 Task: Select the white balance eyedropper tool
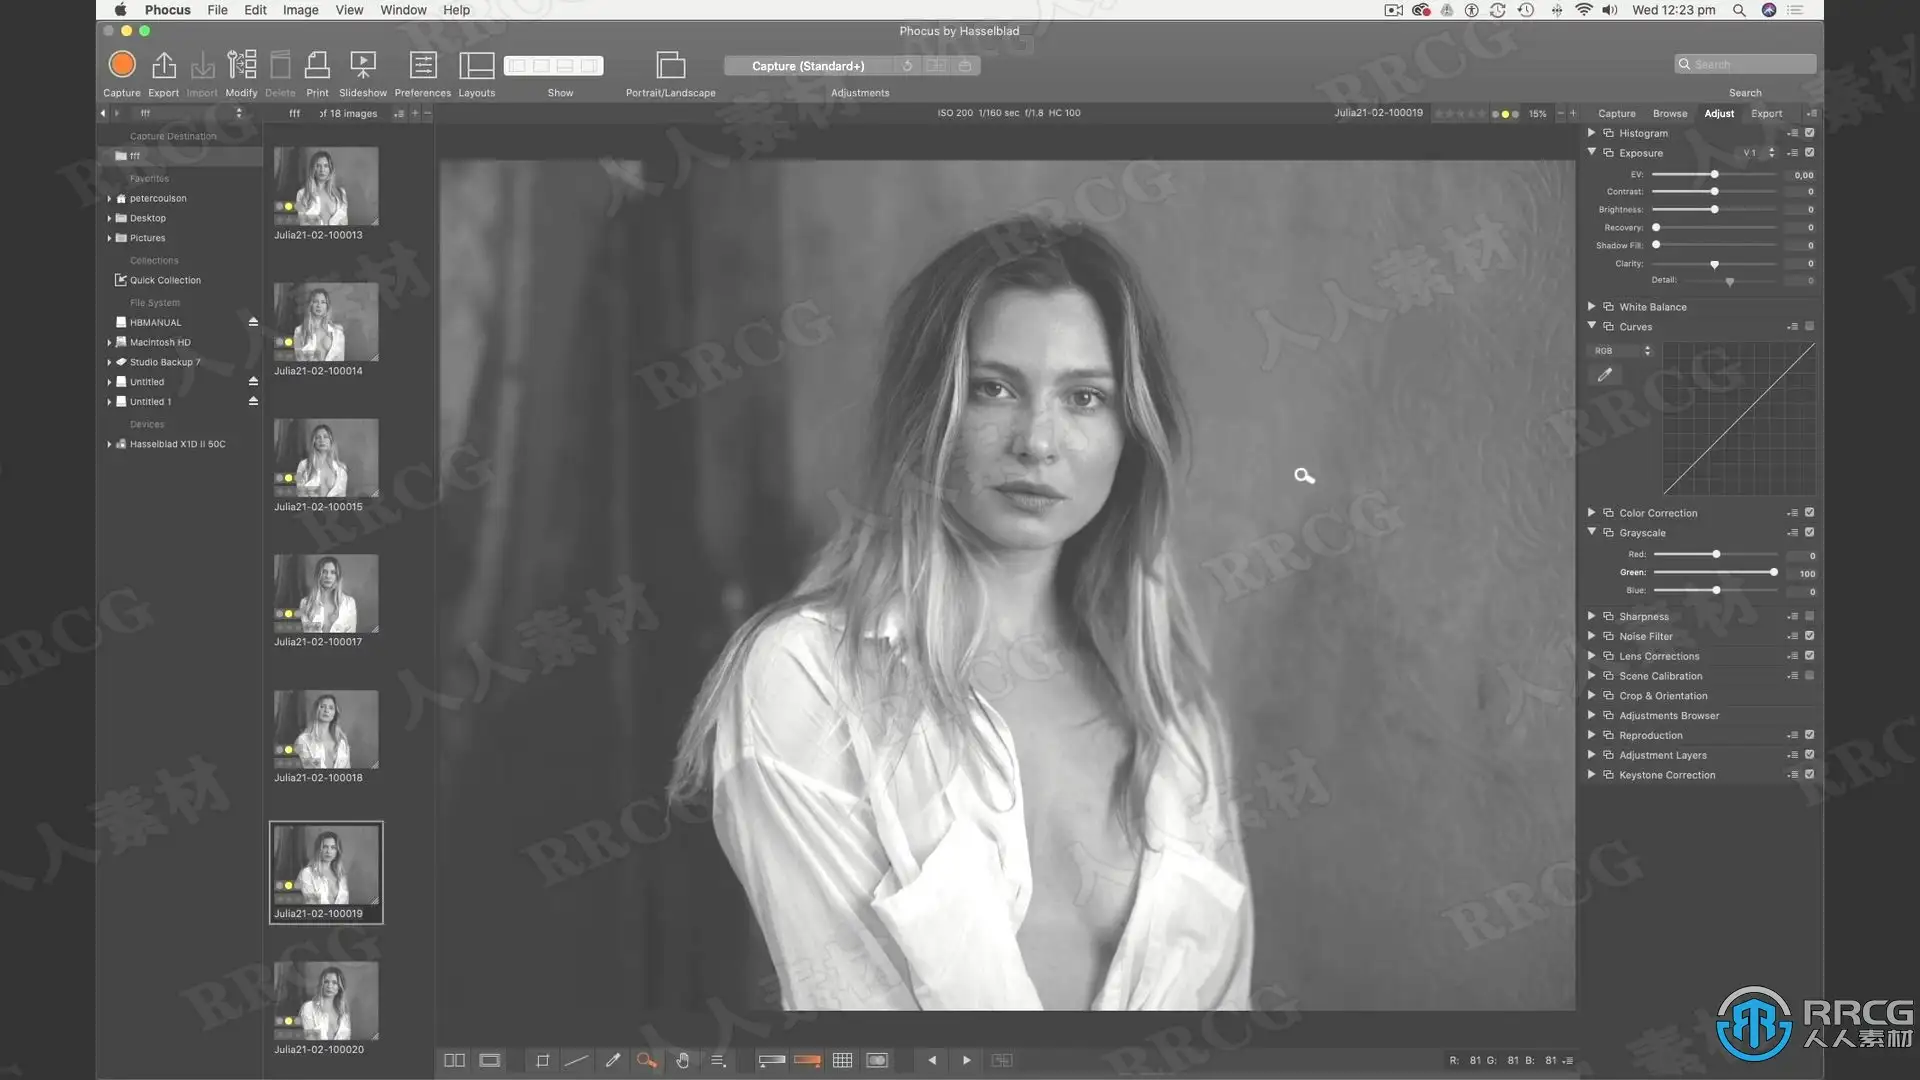point(613,1060)
